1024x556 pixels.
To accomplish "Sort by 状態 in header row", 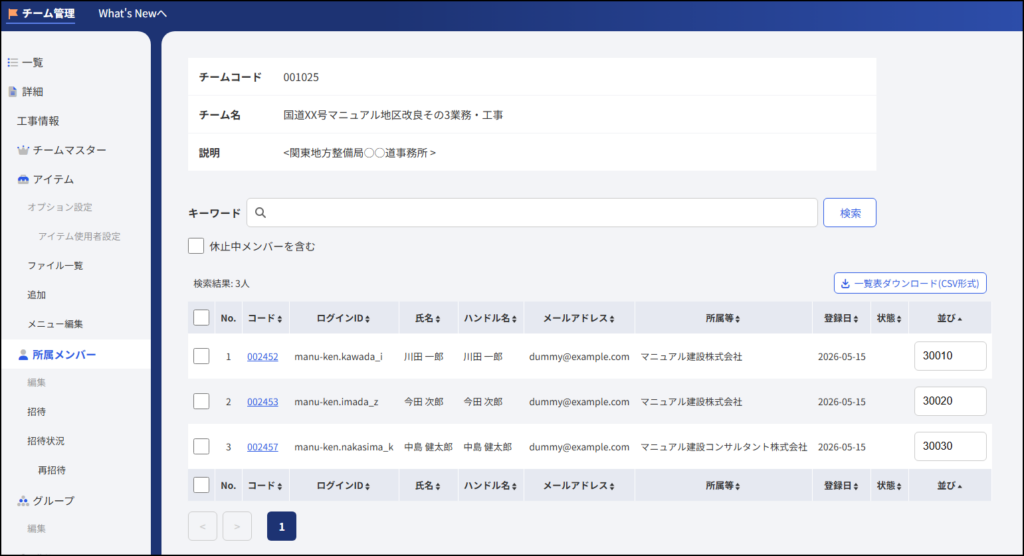I will coord(889,318).
